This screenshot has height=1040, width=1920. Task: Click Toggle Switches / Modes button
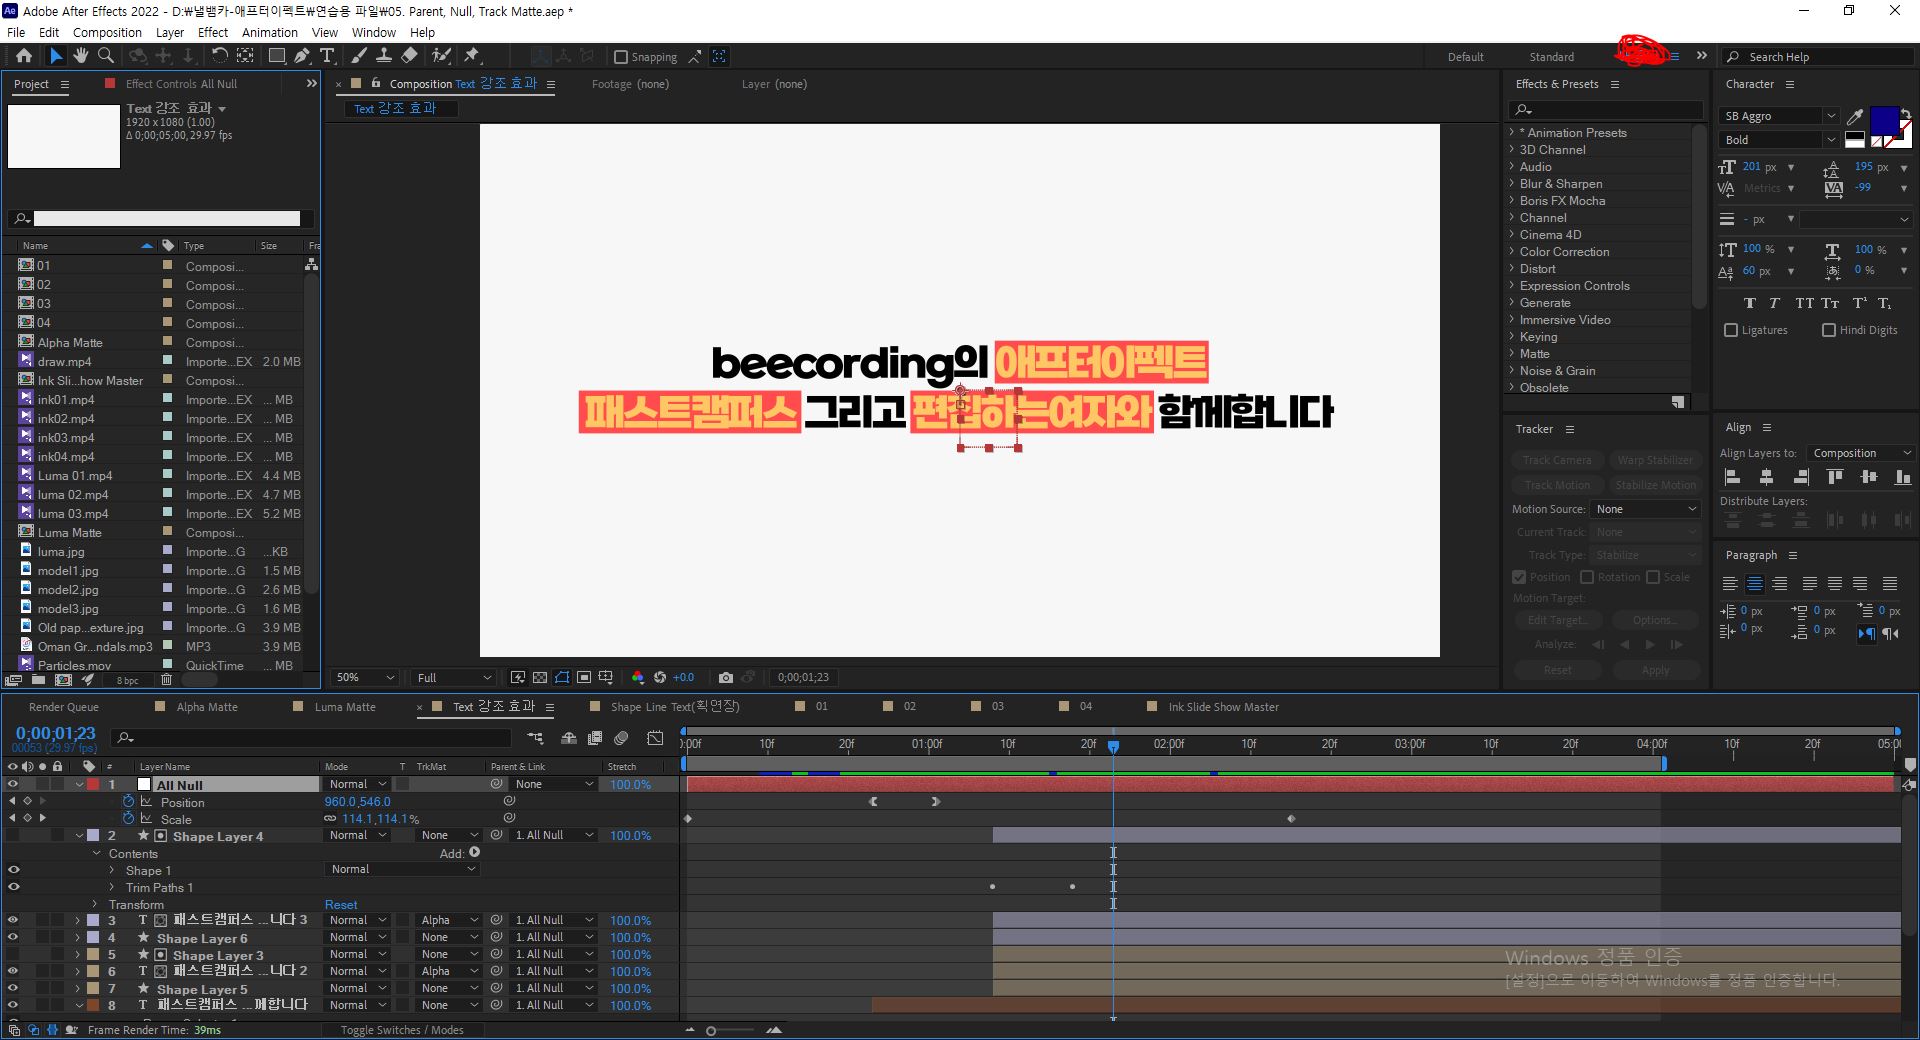(402, 1030)
